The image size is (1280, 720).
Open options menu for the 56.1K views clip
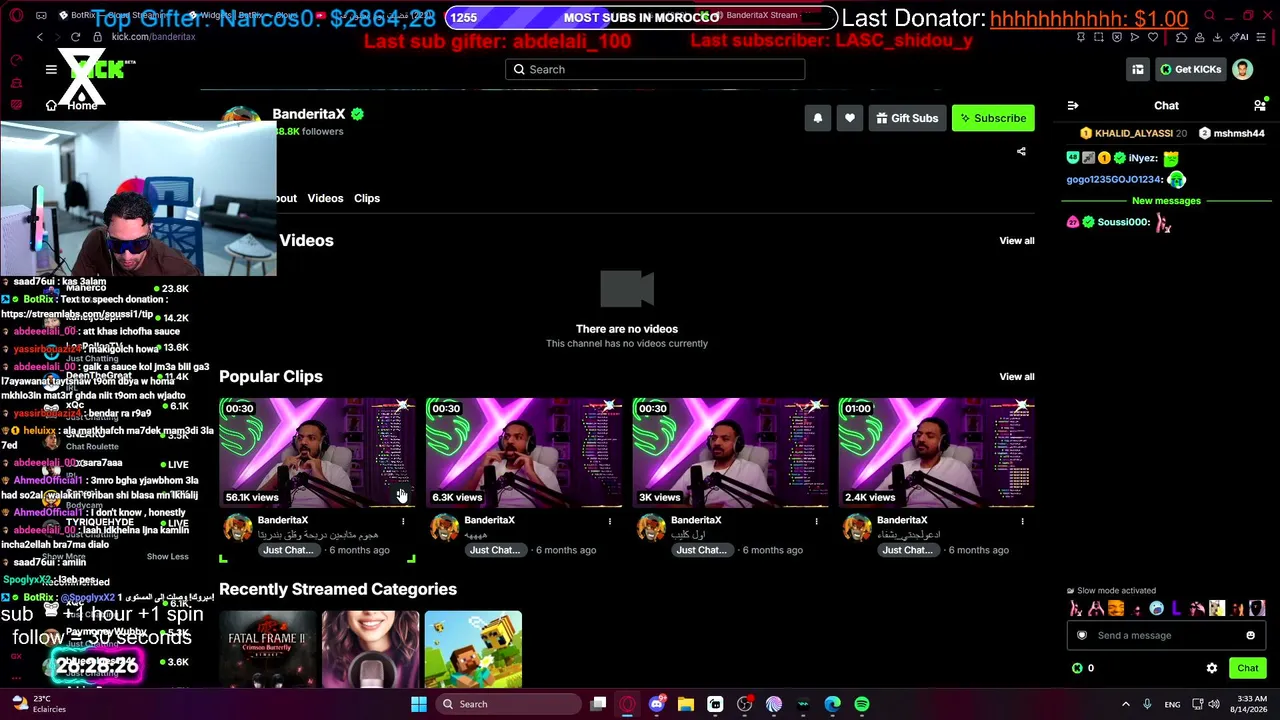click(403, 521)
